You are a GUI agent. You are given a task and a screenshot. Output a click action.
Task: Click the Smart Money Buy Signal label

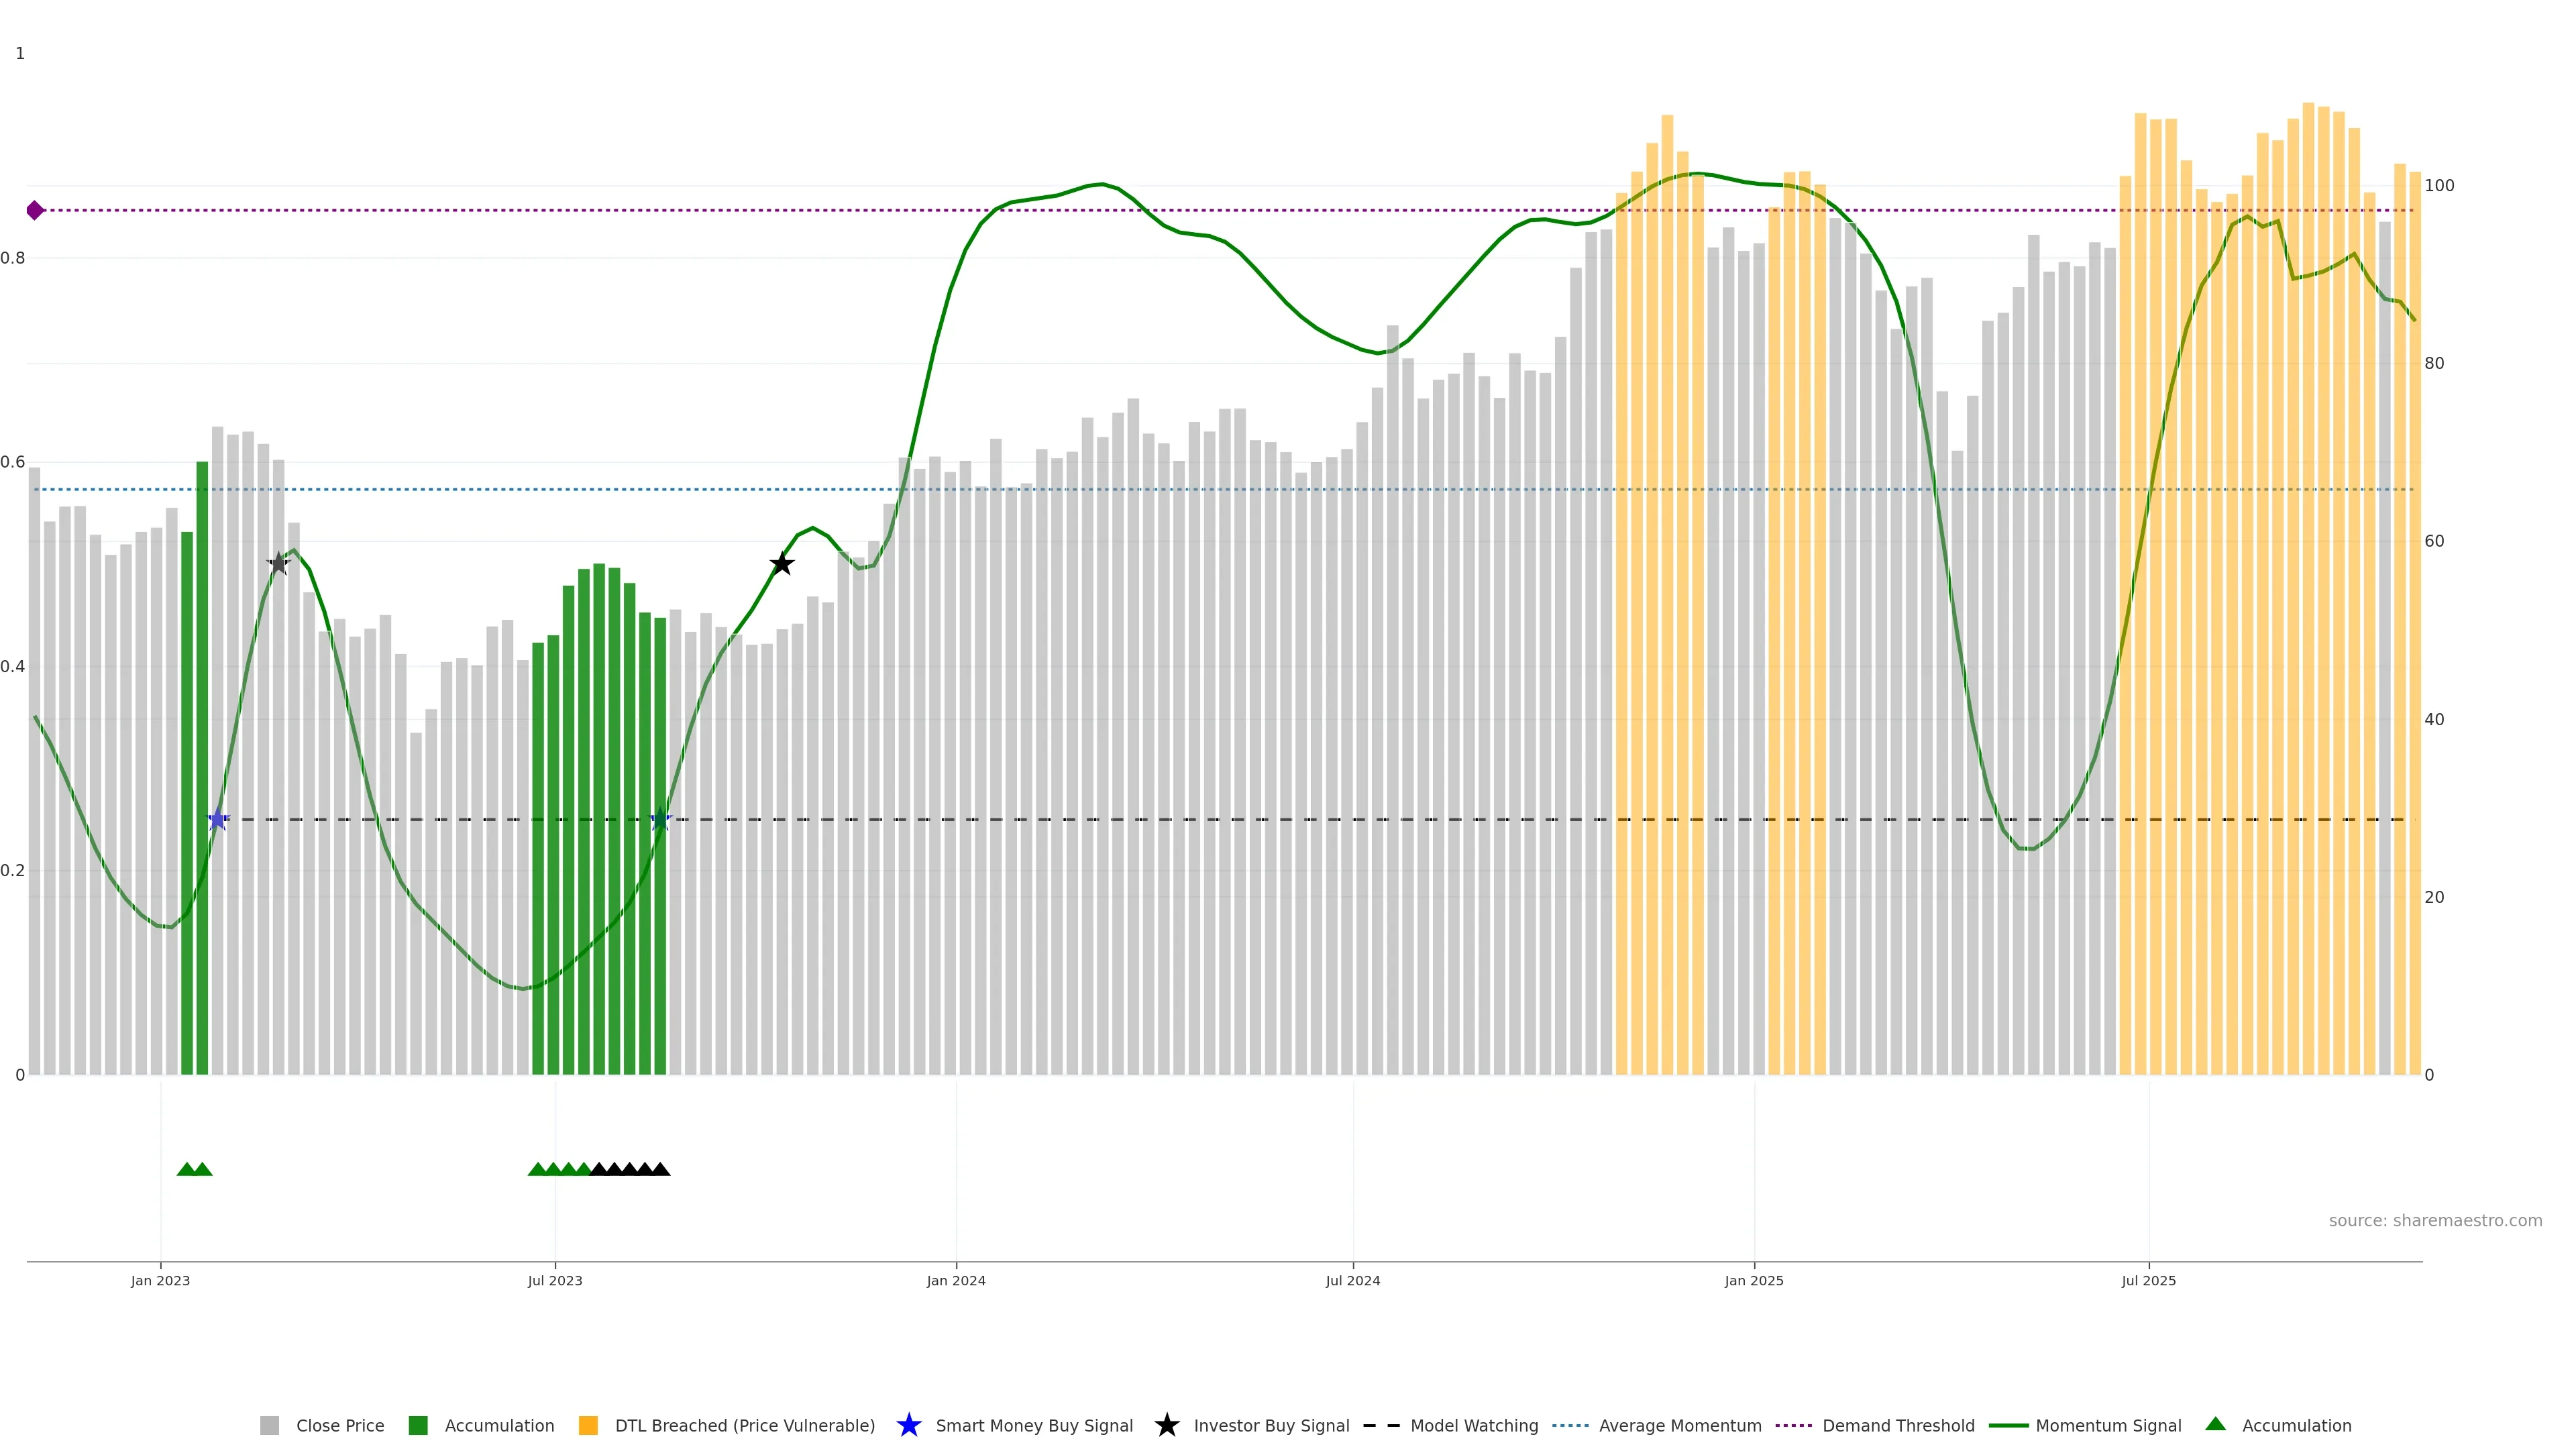click(x=1034, y=1425)
